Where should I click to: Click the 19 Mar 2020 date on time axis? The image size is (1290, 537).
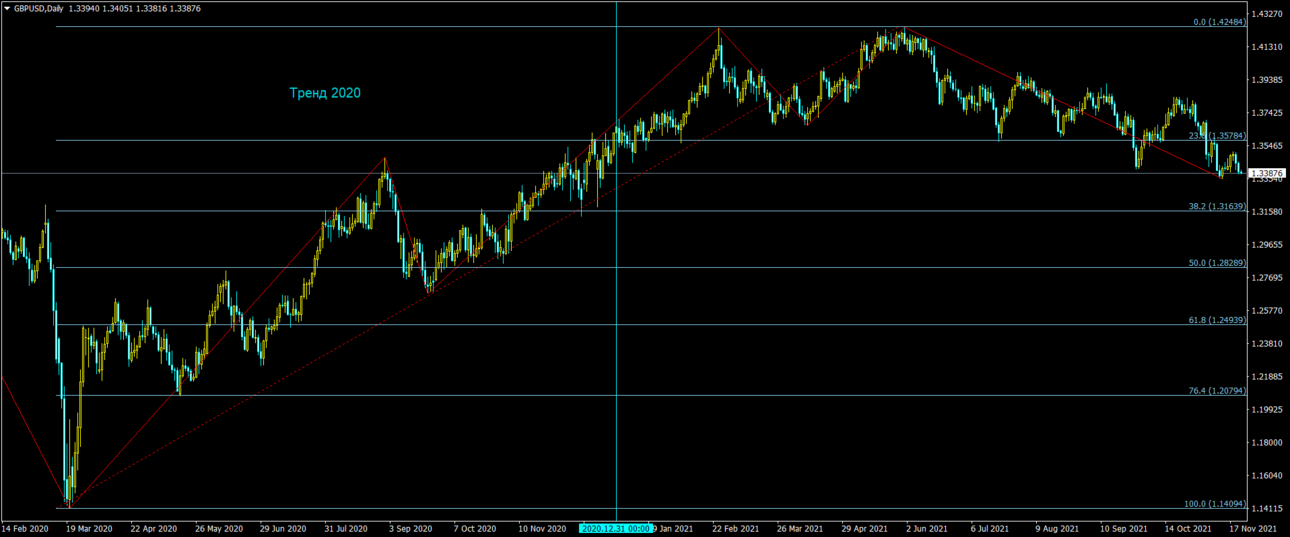coord(88,528)
